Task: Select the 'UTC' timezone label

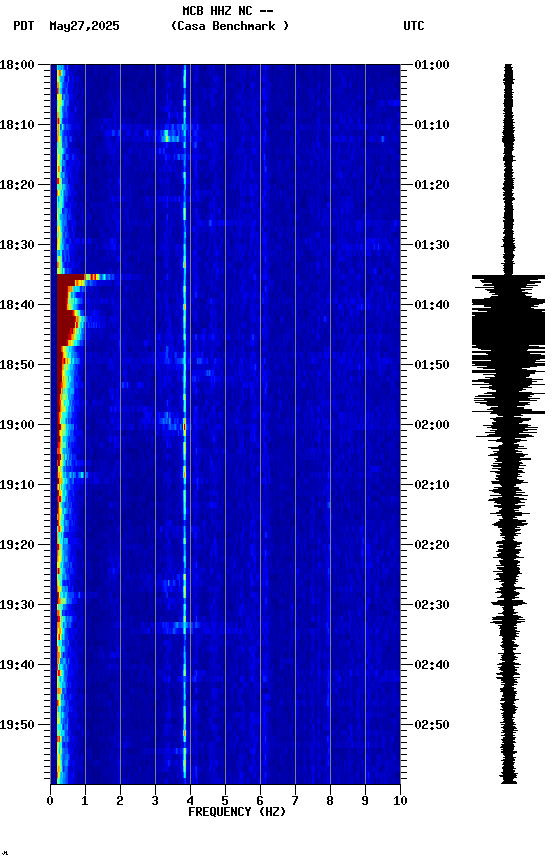Action: 414,26
